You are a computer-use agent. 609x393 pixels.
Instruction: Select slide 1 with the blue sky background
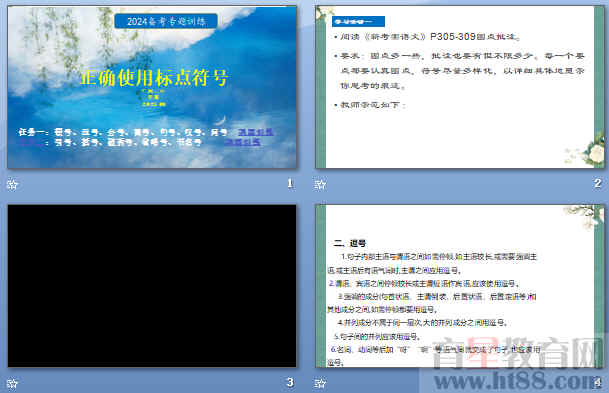point(152,87)
